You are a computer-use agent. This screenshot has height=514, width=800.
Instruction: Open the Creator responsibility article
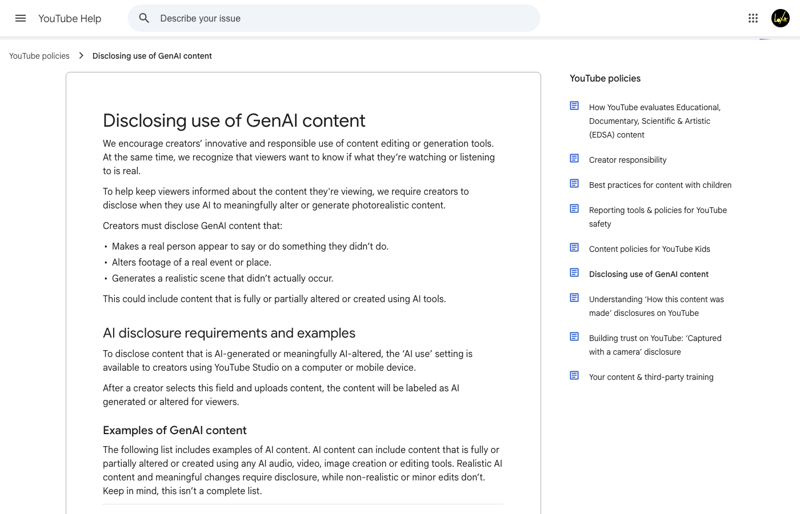(x=628, y=160)
